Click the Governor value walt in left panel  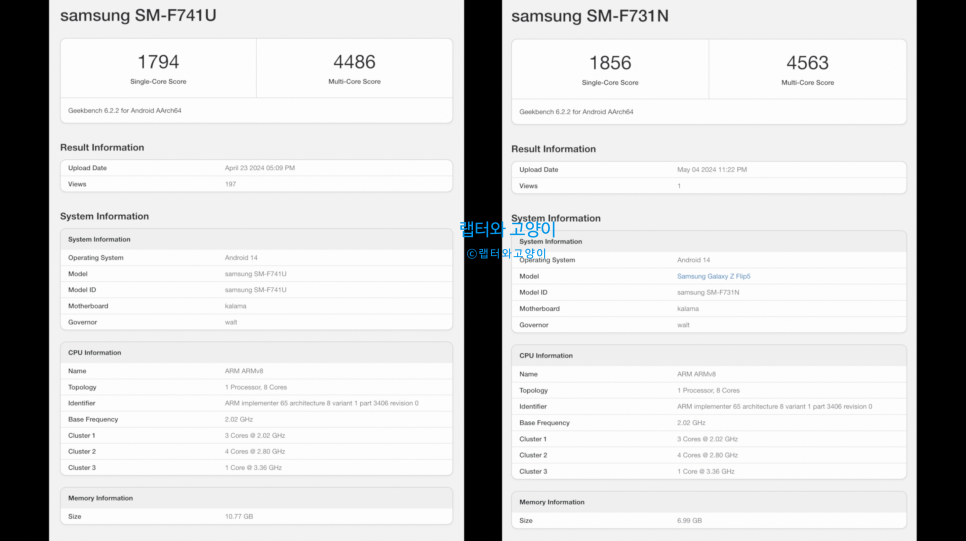point(231,322)
